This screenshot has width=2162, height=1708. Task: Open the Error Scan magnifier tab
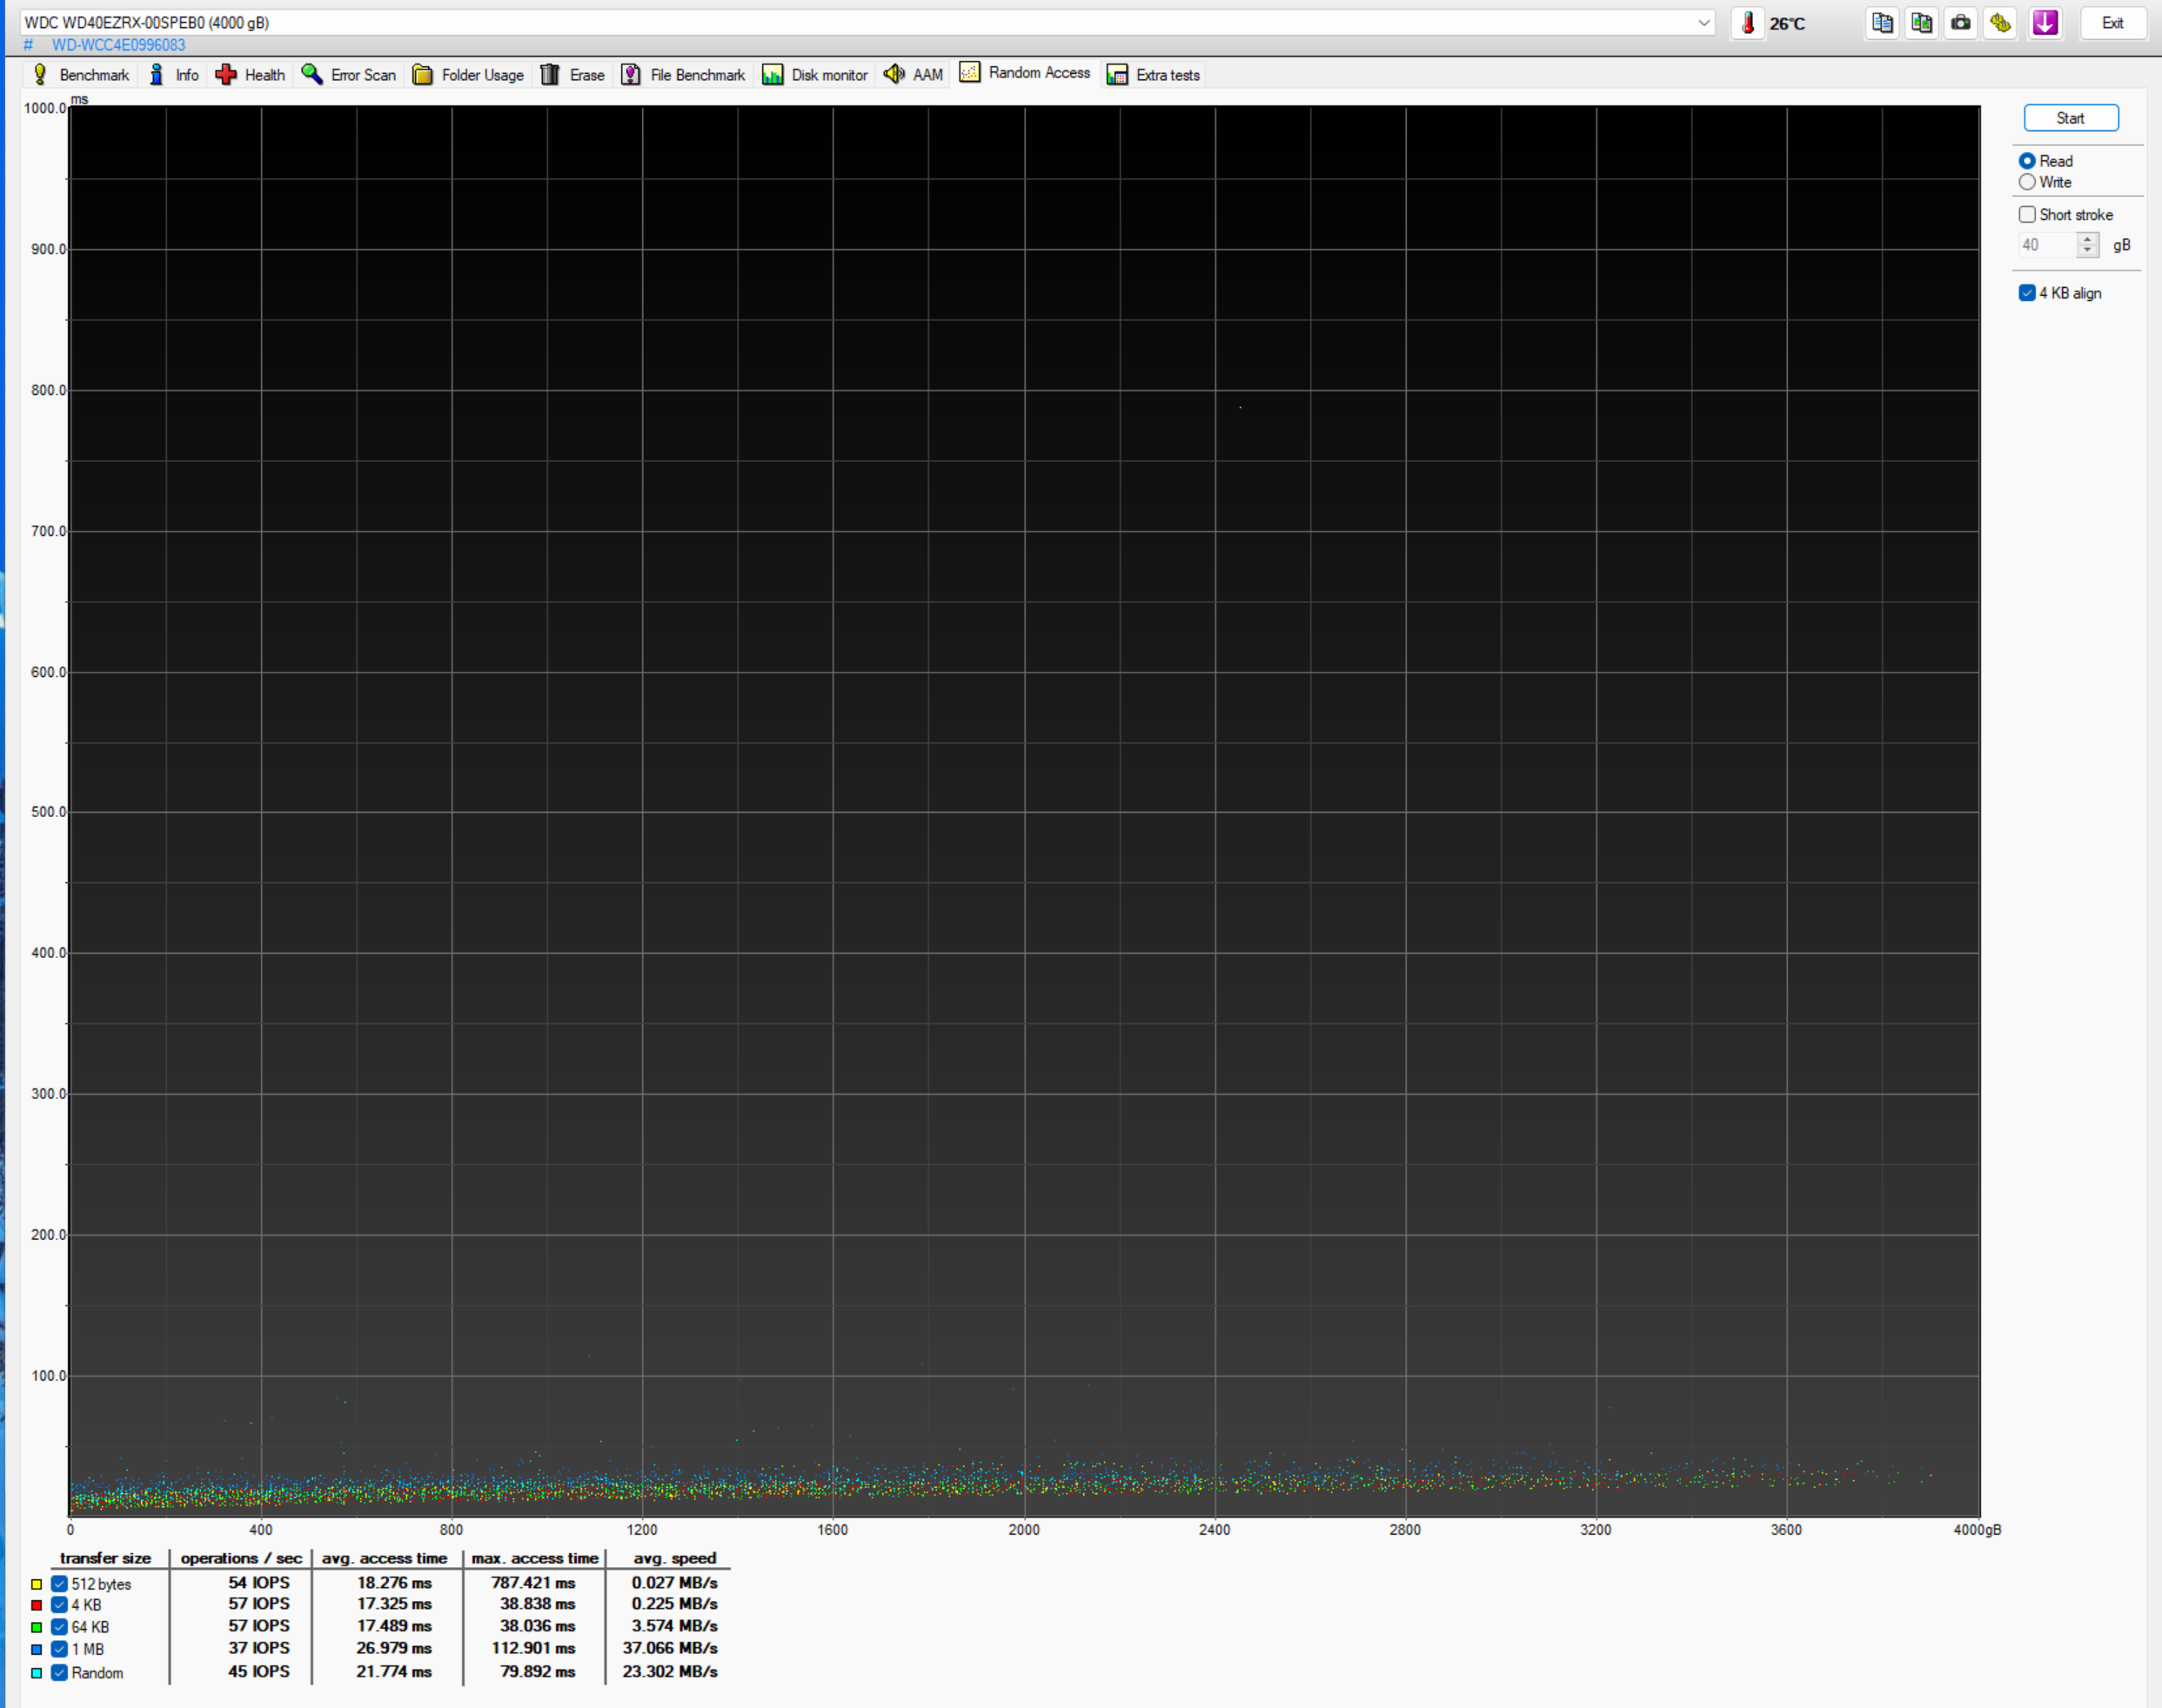click(349, 75)
